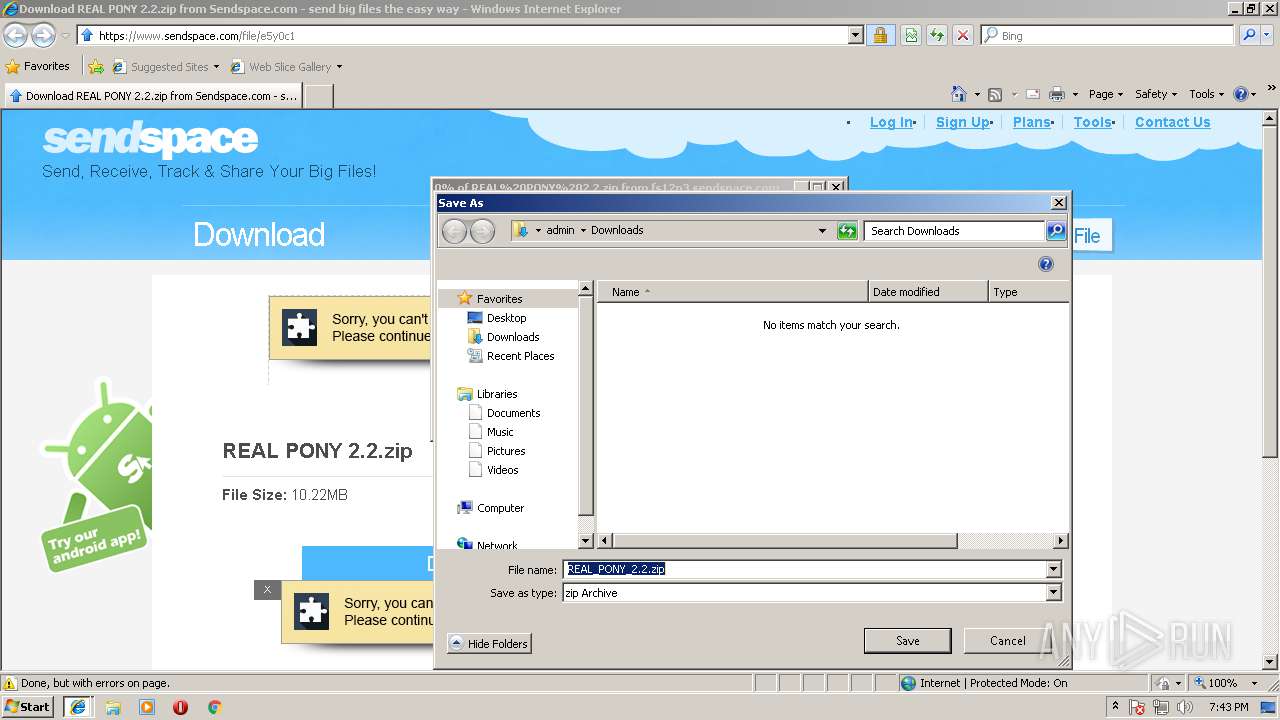
Task: Click the File name input field
Action: pyautogui.click(x=804, y=569)
